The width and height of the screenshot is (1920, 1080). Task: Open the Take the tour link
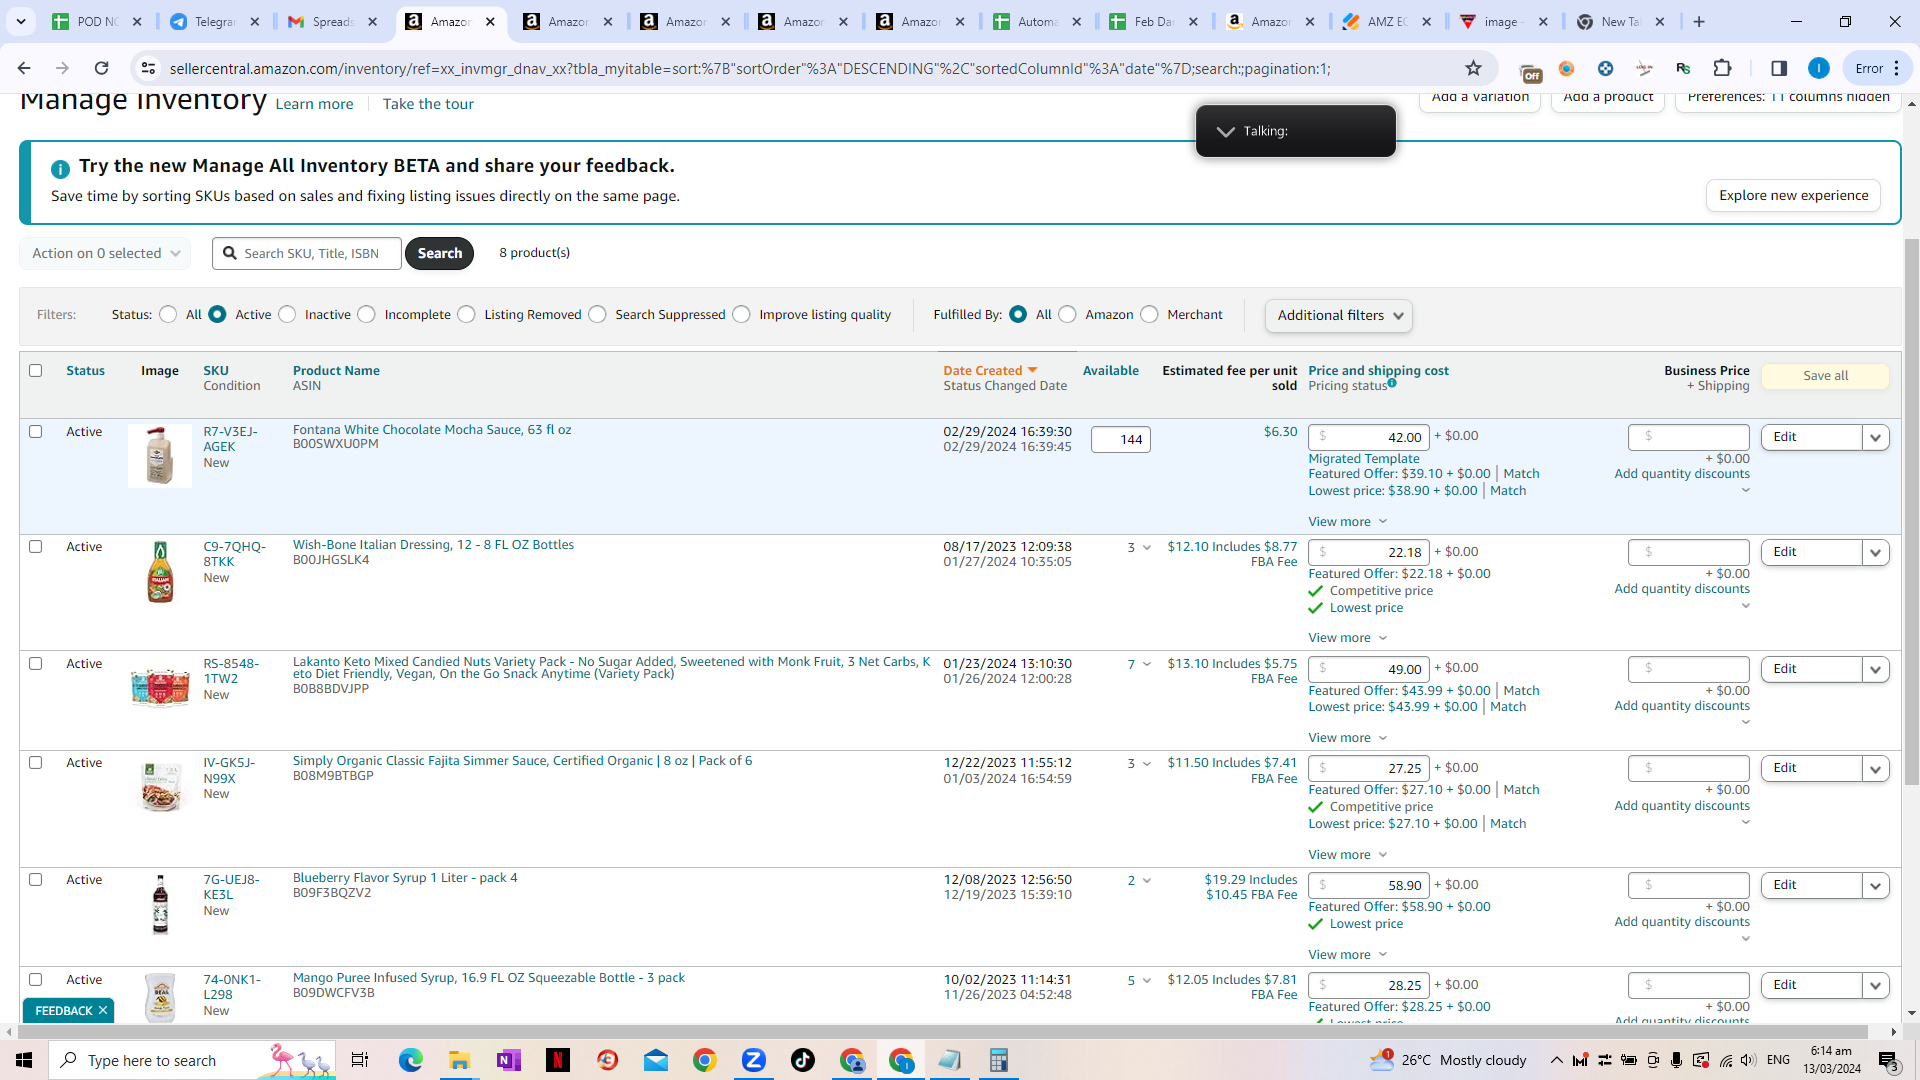click(x=428, y=104)
